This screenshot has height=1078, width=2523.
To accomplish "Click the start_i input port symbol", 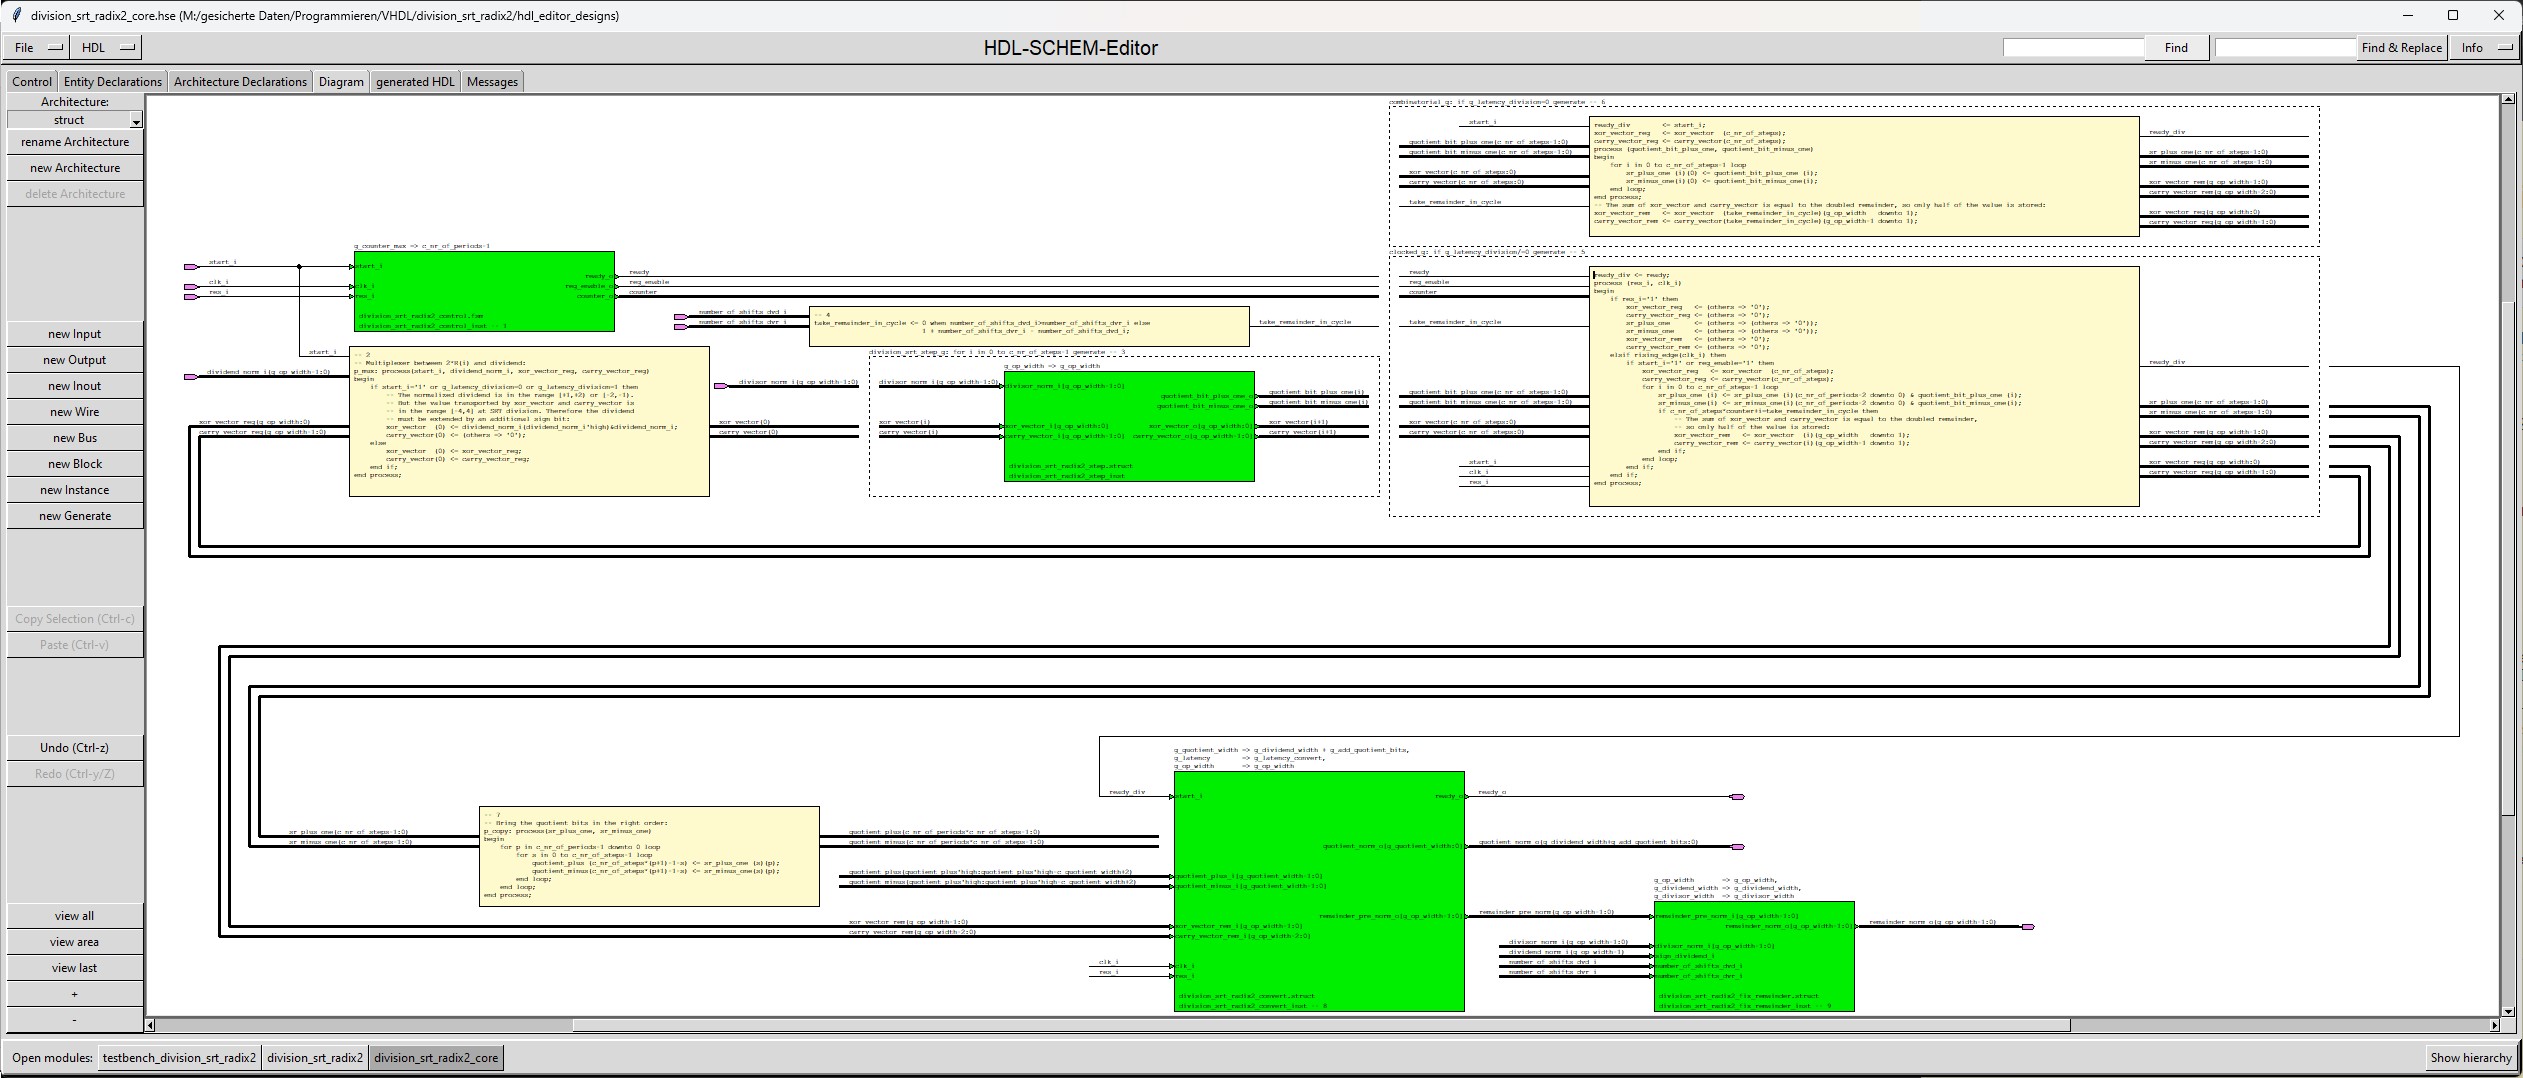I will coord(190,267).
